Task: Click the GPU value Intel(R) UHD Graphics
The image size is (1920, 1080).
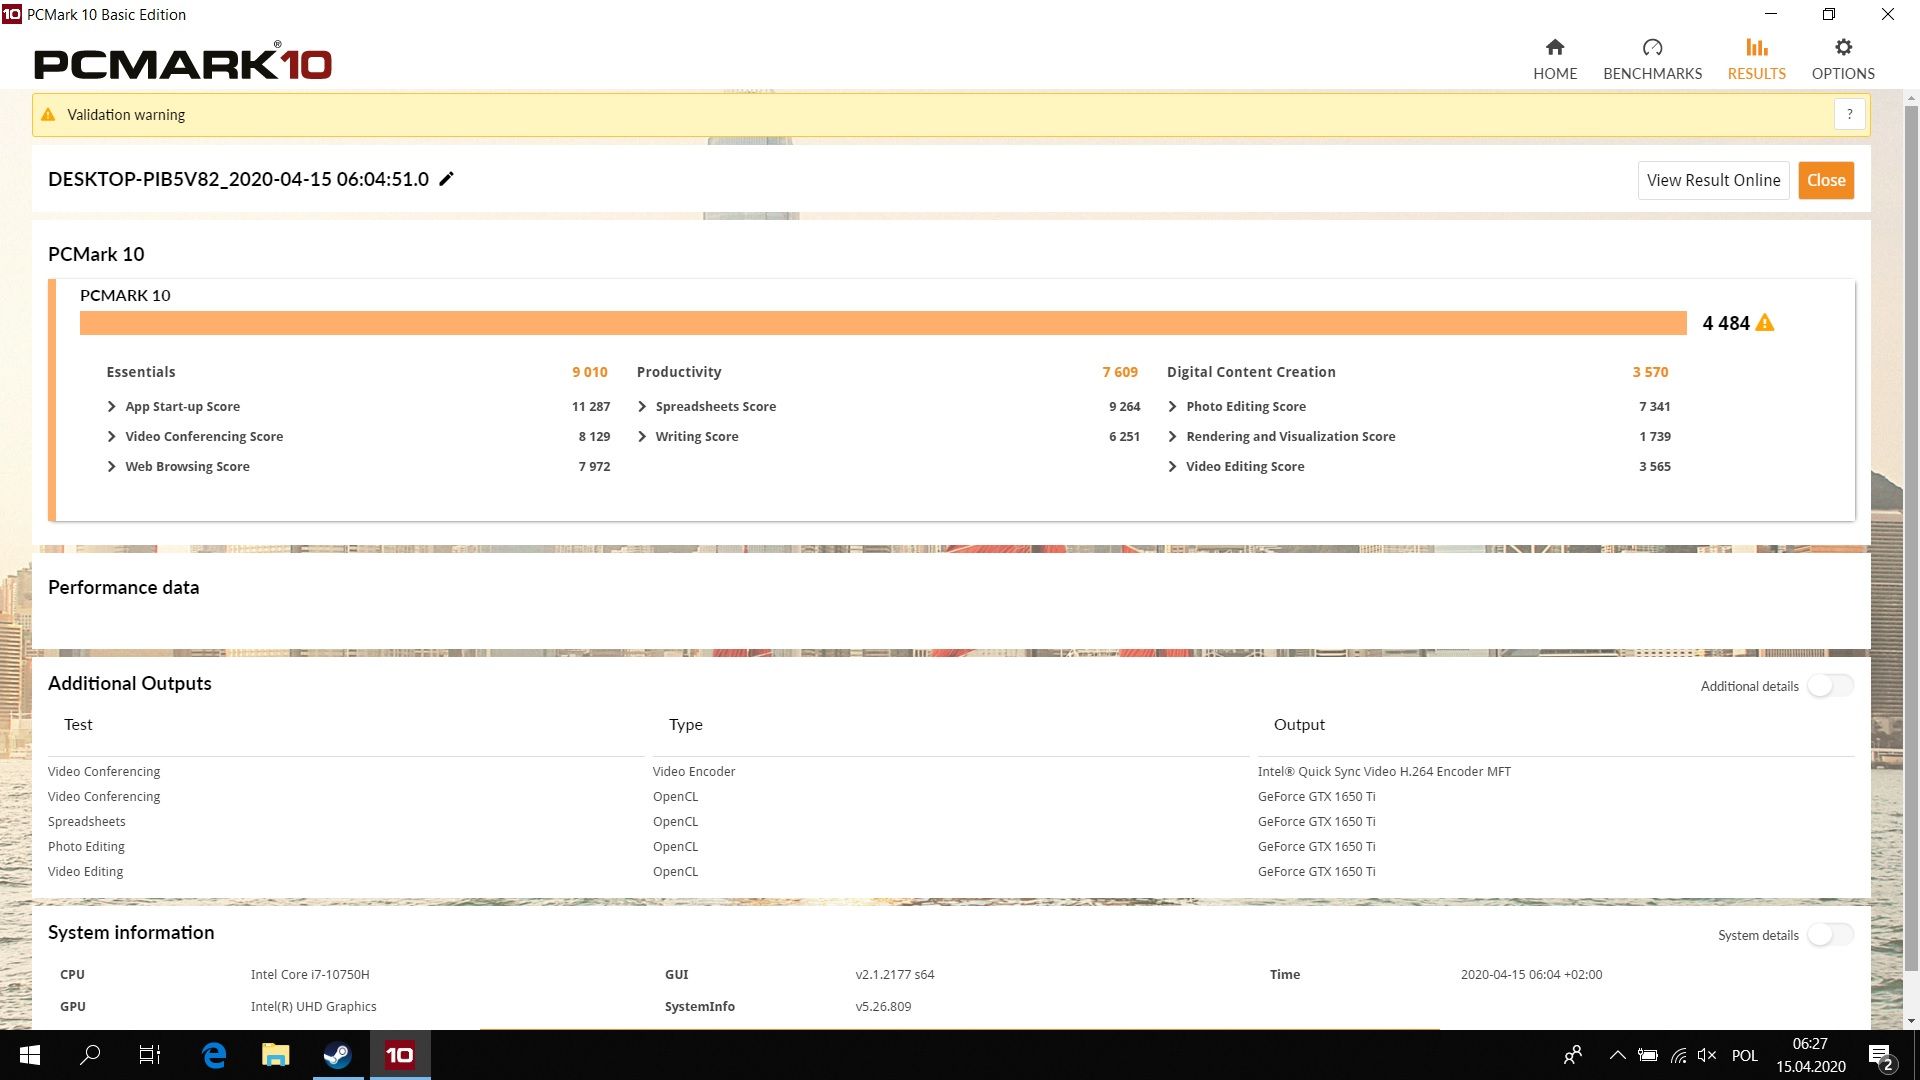Action: pyautogui.click(x=314, y=1007)
